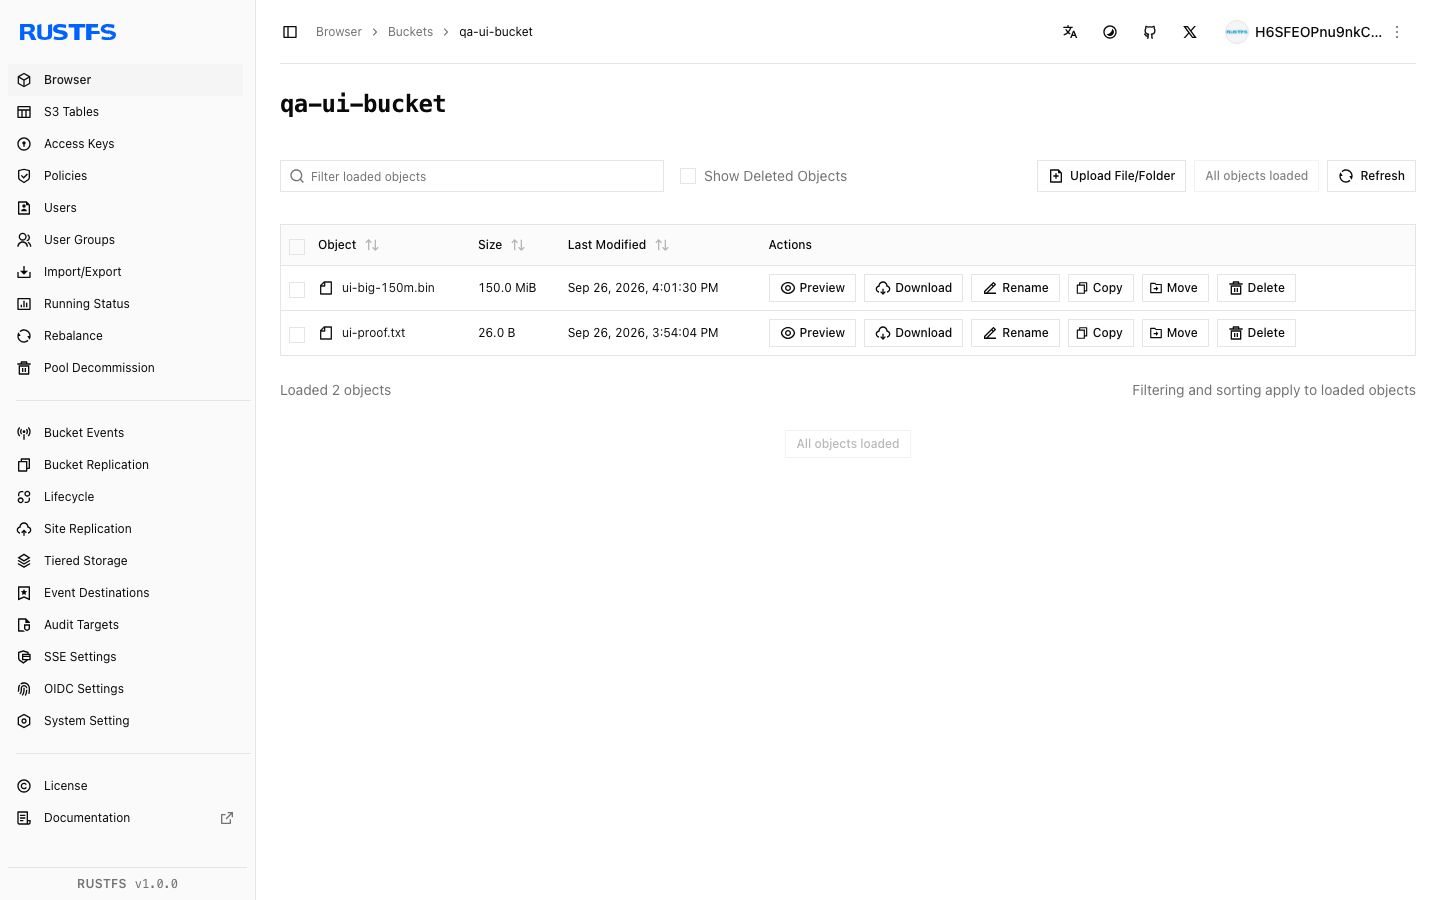Preview ui-big-150m.bin
The width and height of the screenshot is (1440, 900).
(812, 288)
